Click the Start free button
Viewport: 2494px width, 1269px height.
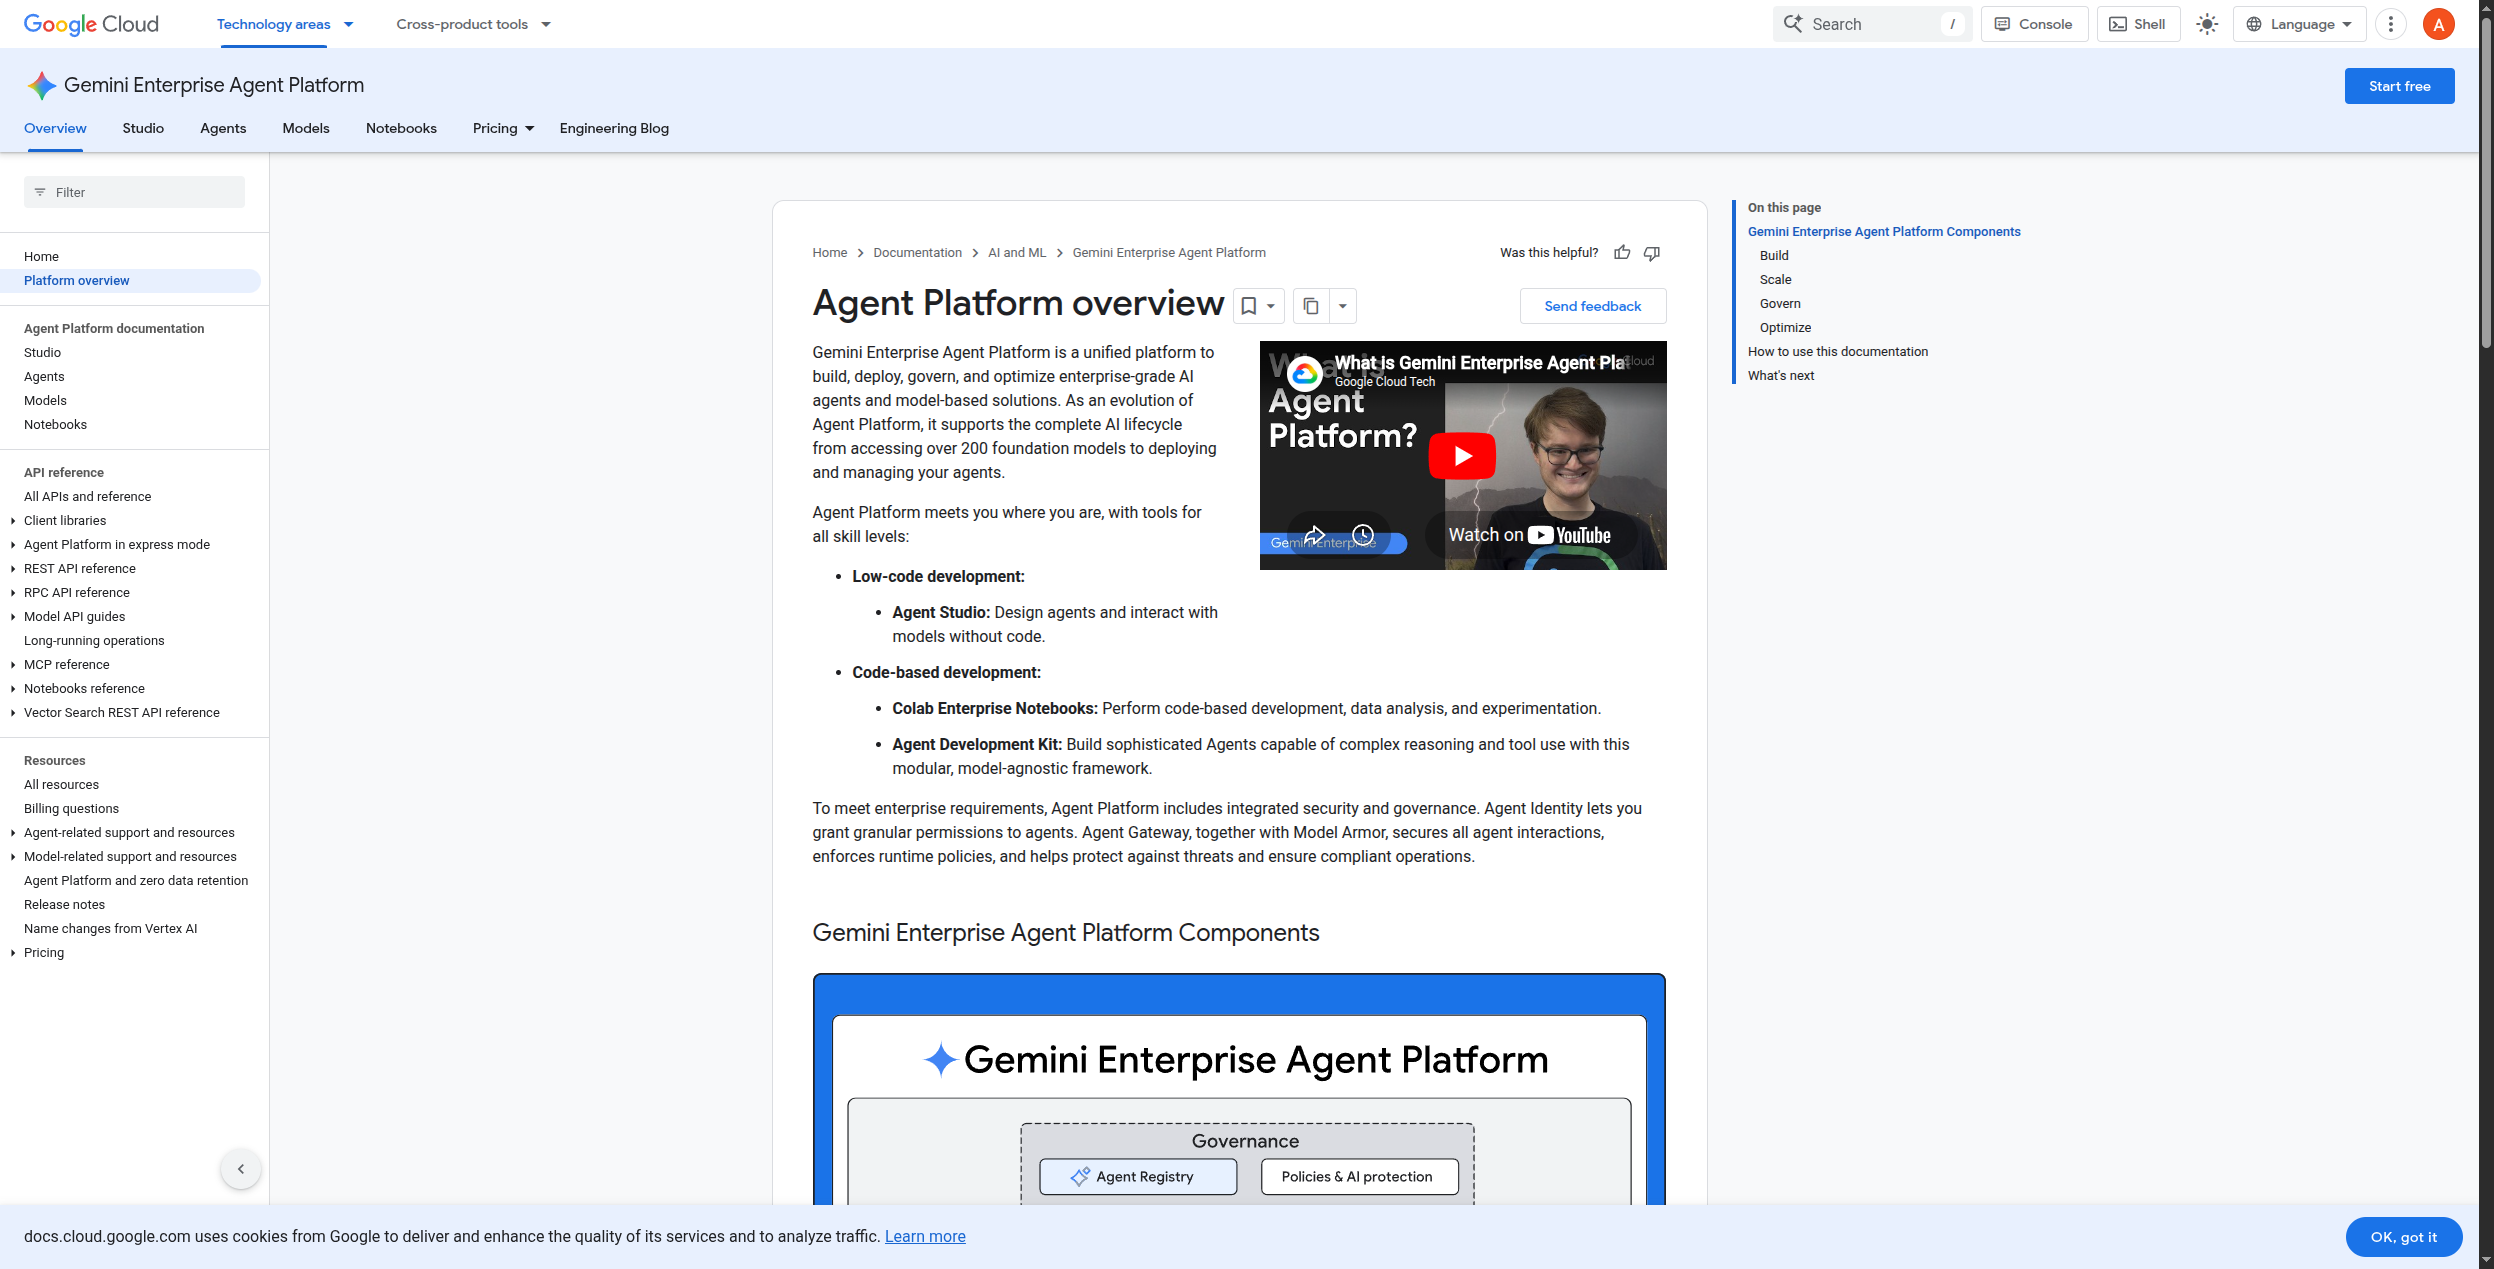tap(2399, 86)
